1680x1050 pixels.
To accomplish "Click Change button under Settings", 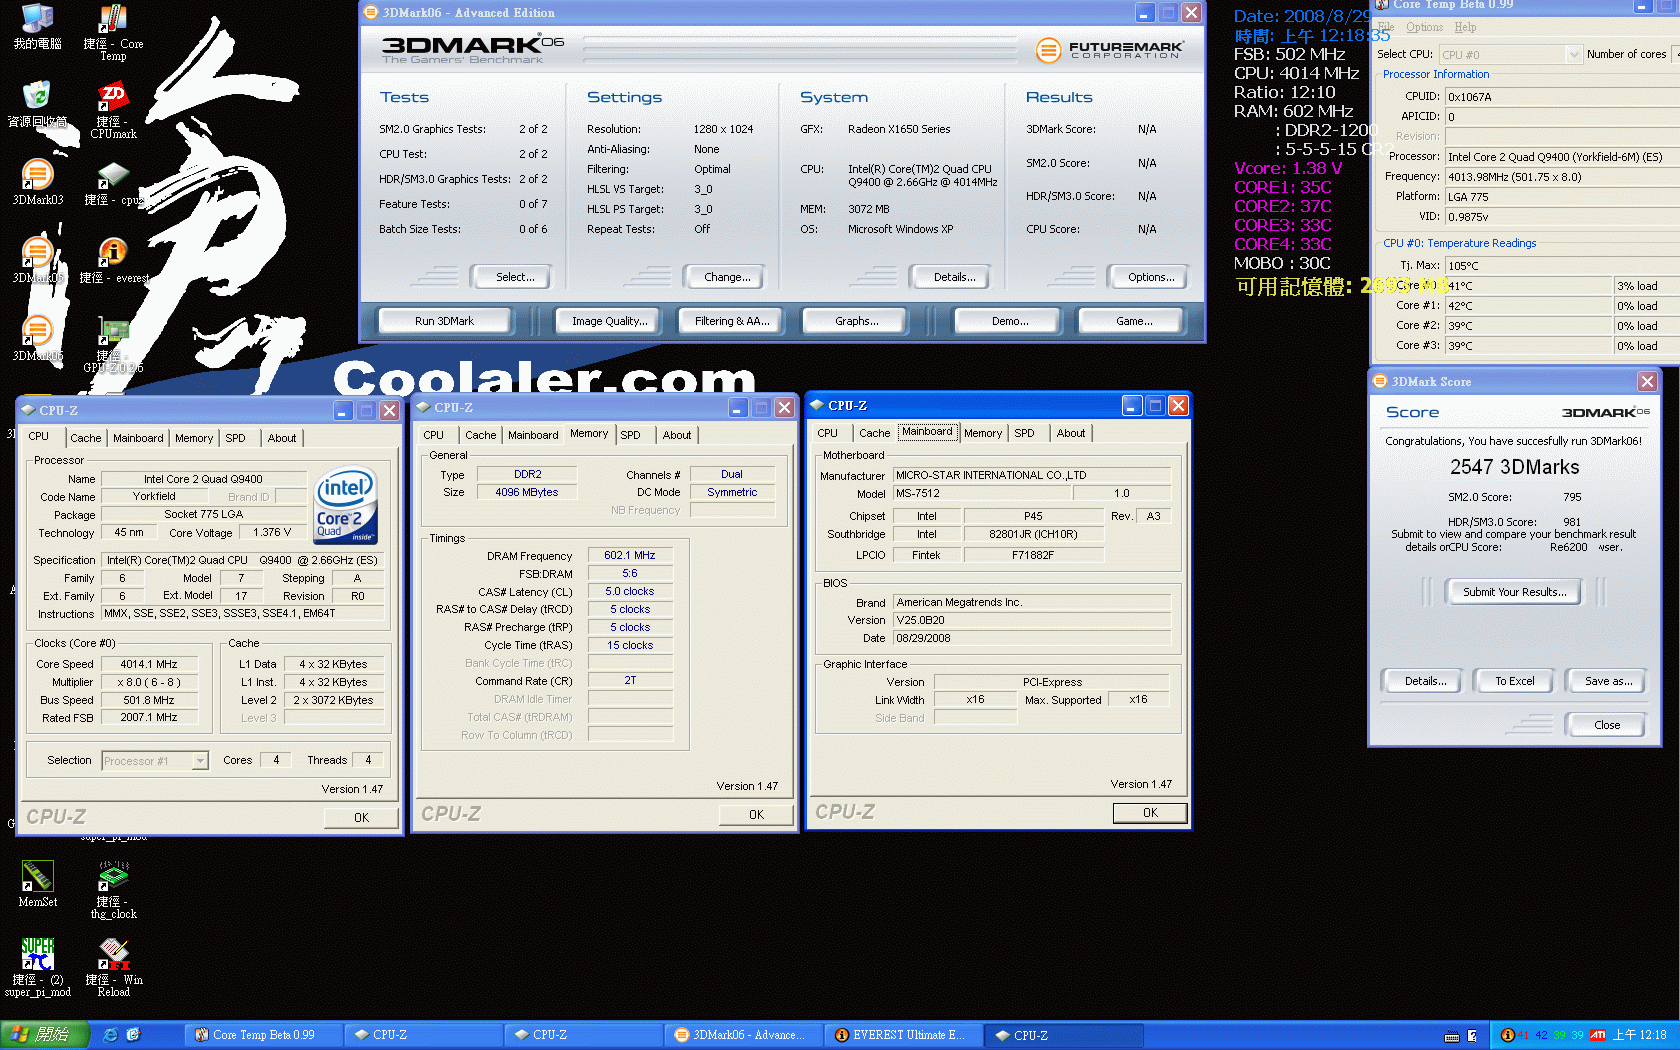I will (x=727, y=277).
